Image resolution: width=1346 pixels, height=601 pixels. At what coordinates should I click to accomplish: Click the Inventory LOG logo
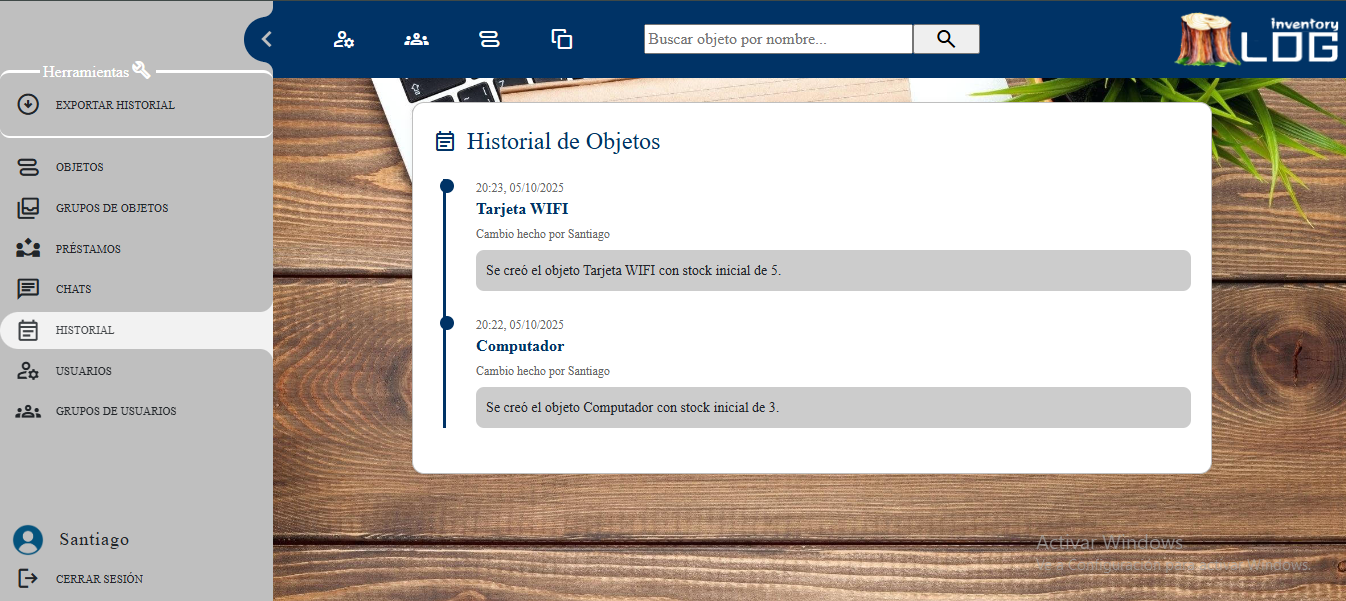tap(1258, 40)
